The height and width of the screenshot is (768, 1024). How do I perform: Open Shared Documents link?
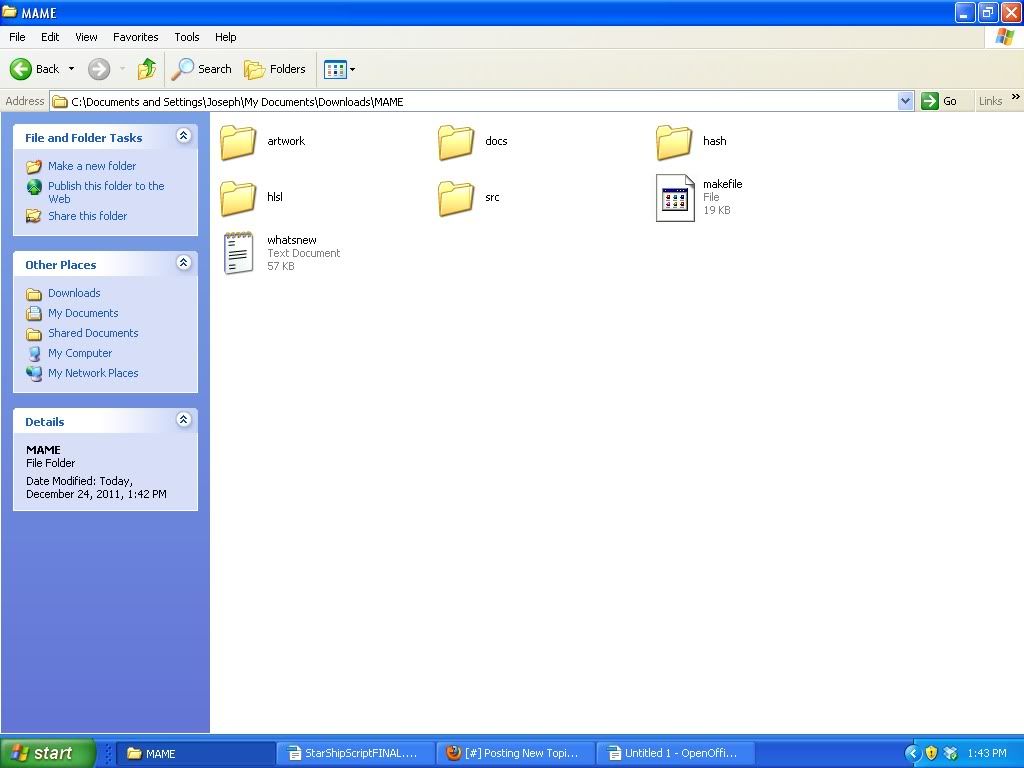tap(93, 333)
